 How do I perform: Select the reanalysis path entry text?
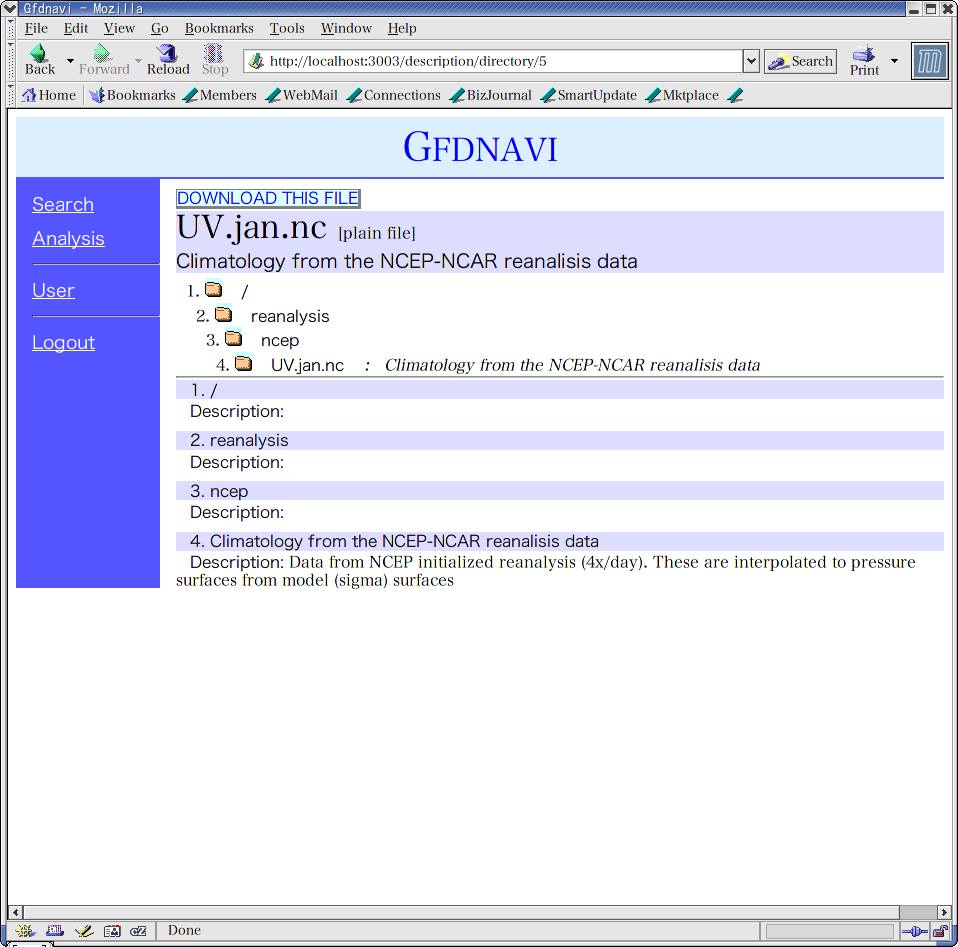[290, 316]
